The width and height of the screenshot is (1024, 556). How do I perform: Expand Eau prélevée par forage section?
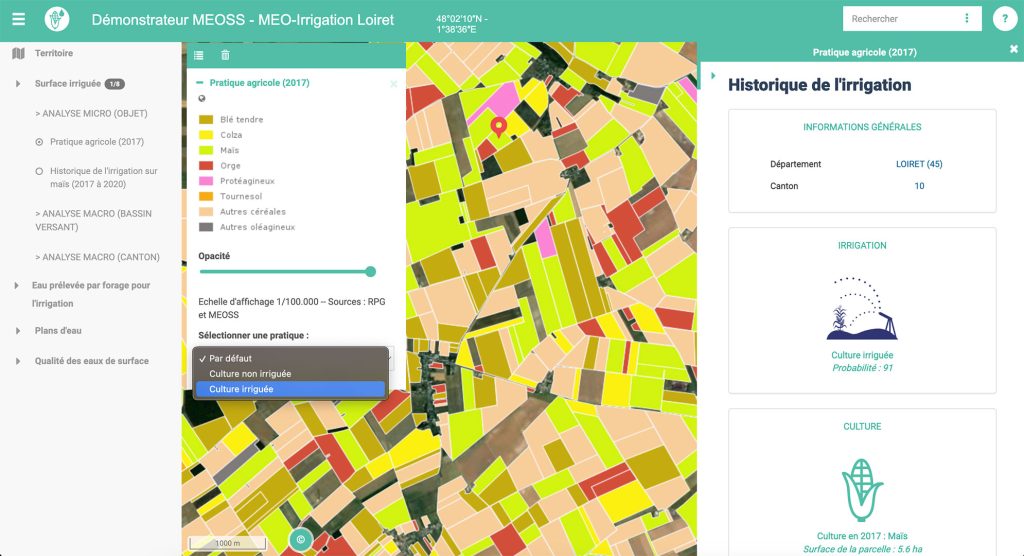[16, 286]
